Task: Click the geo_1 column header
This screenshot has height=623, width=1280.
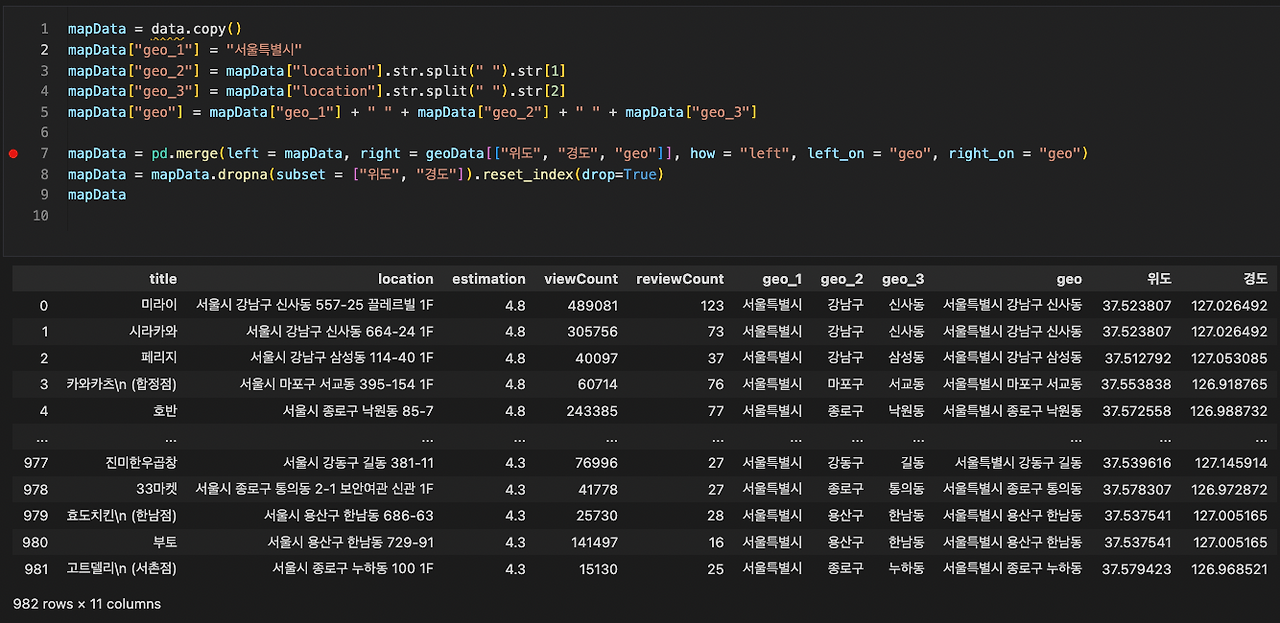Action: (781, 279)
